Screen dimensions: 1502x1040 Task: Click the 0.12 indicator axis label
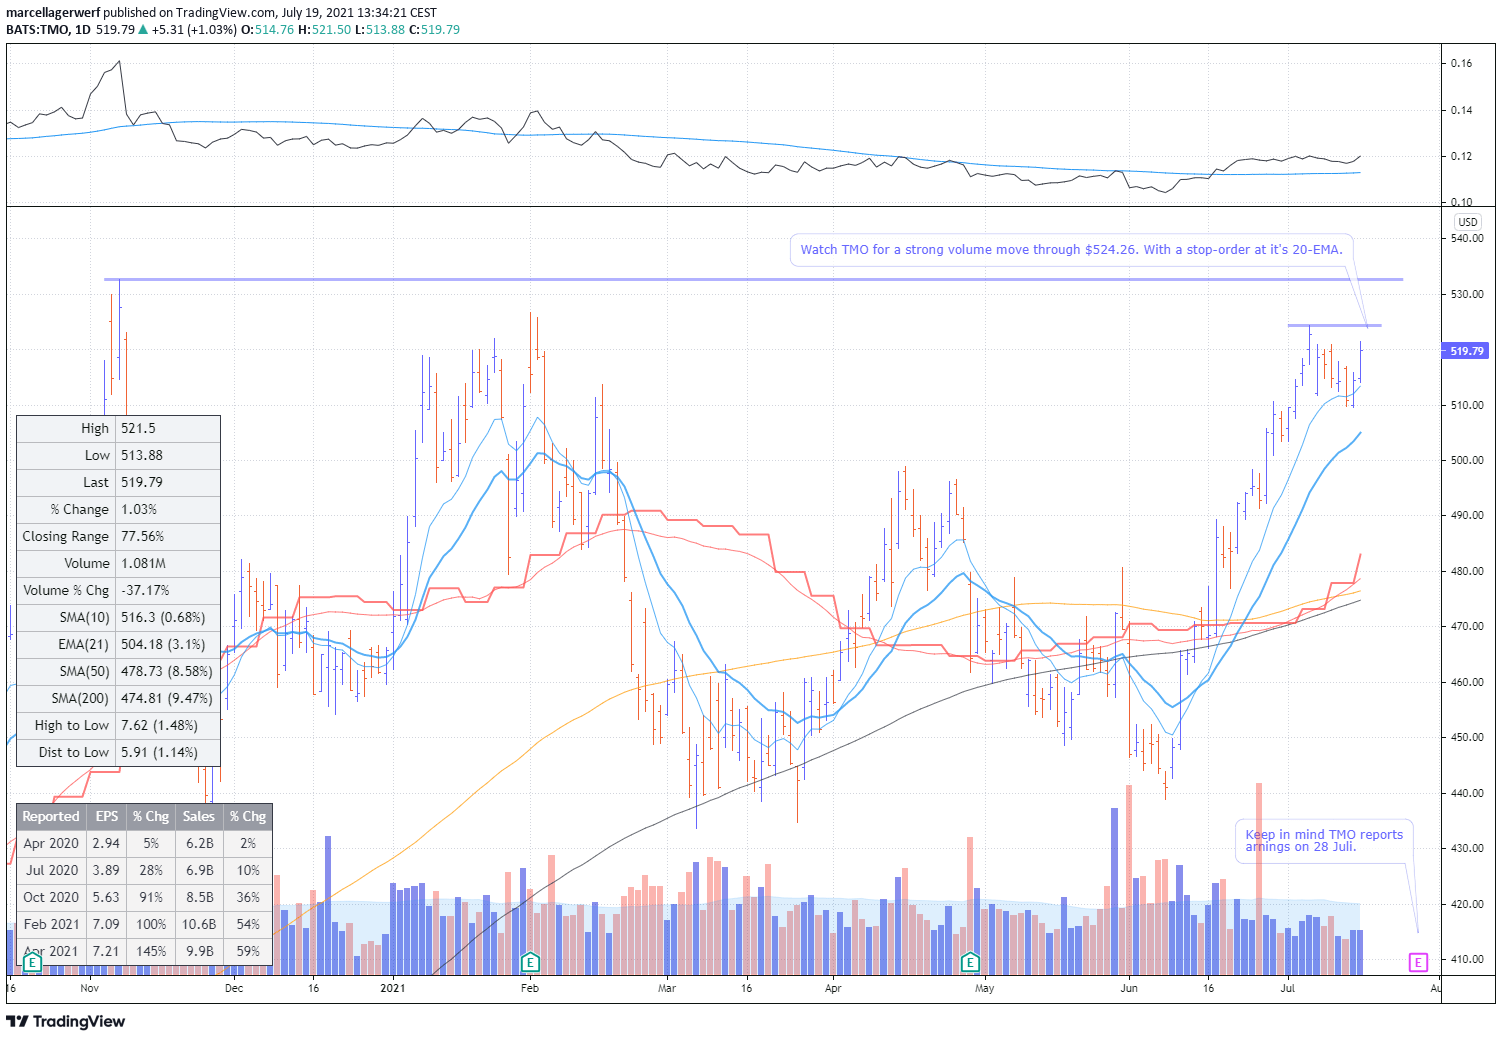click(x=1461, y=156)
